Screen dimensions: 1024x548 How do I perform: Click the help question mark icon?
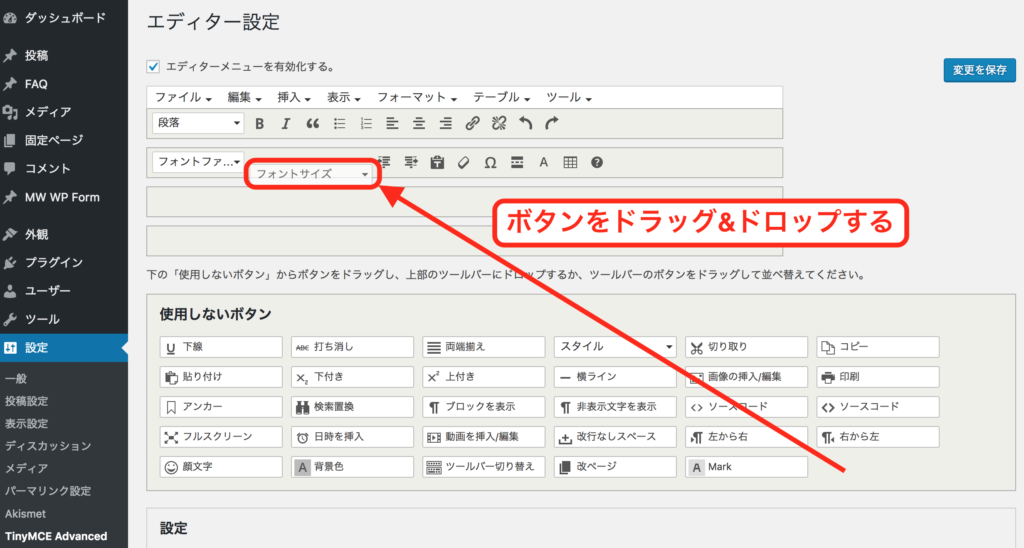597,162
